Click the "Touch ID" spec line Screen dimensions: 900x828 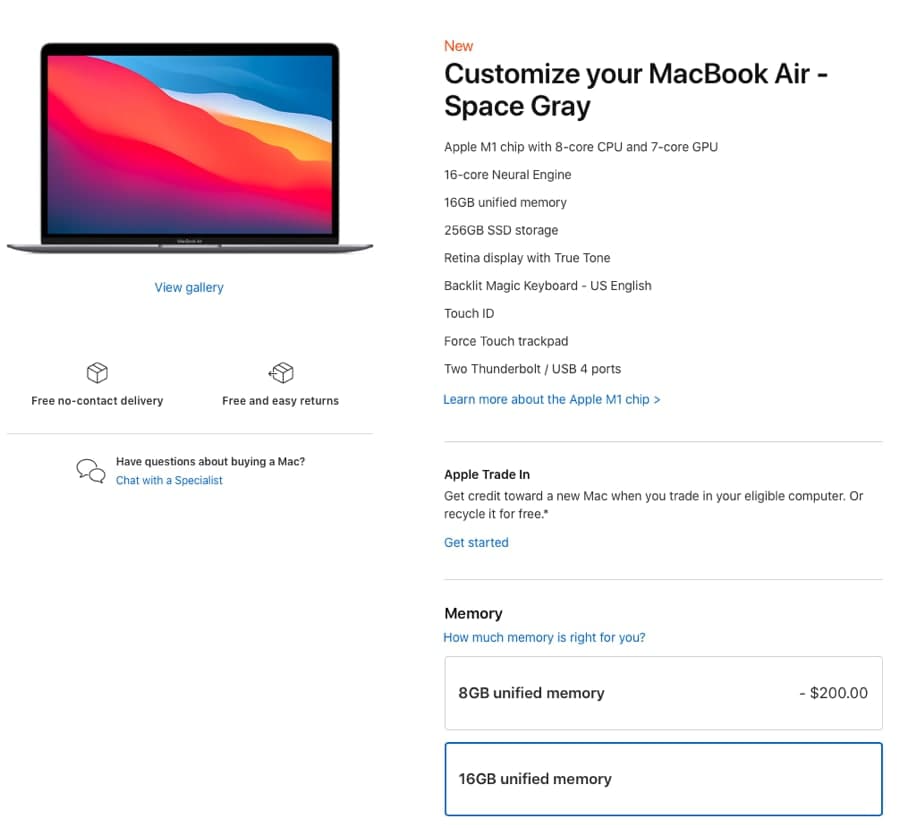pos(469,313)
